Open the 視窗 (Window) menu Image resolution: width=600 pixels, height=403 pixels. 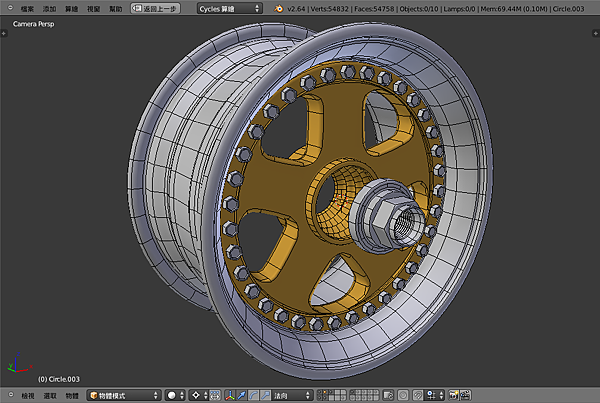point(93,8)
